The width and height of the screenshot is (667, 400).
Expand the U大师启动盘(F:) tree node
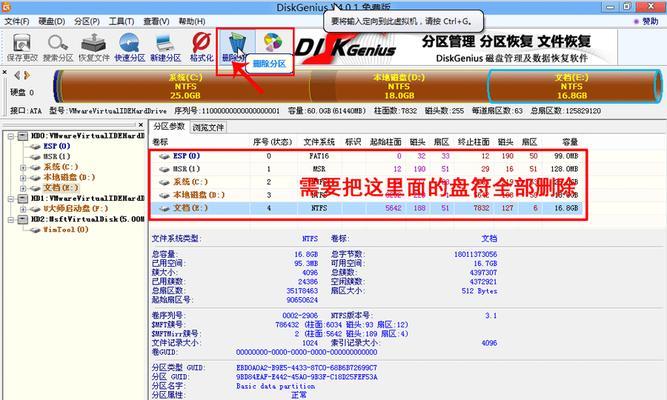(23, 209)
